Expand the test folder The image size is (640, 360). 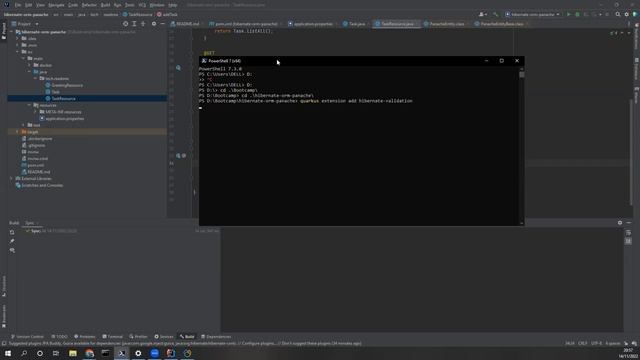[x=24, y=125]
